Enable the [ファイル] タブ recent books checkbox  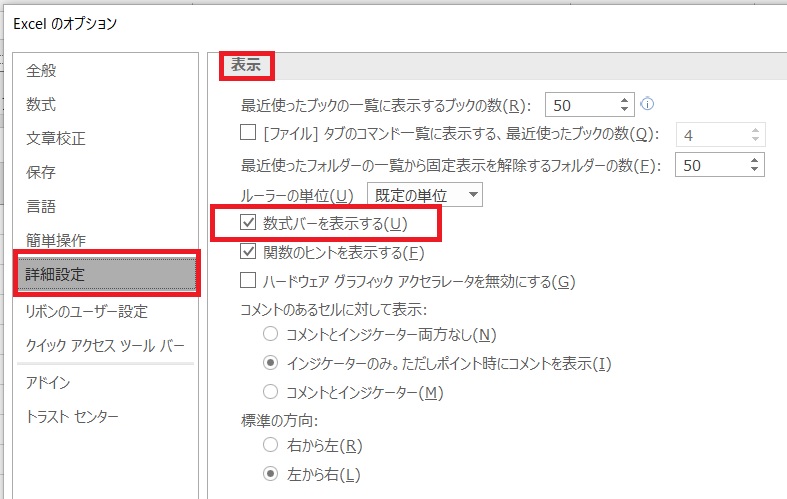[248, 133]
